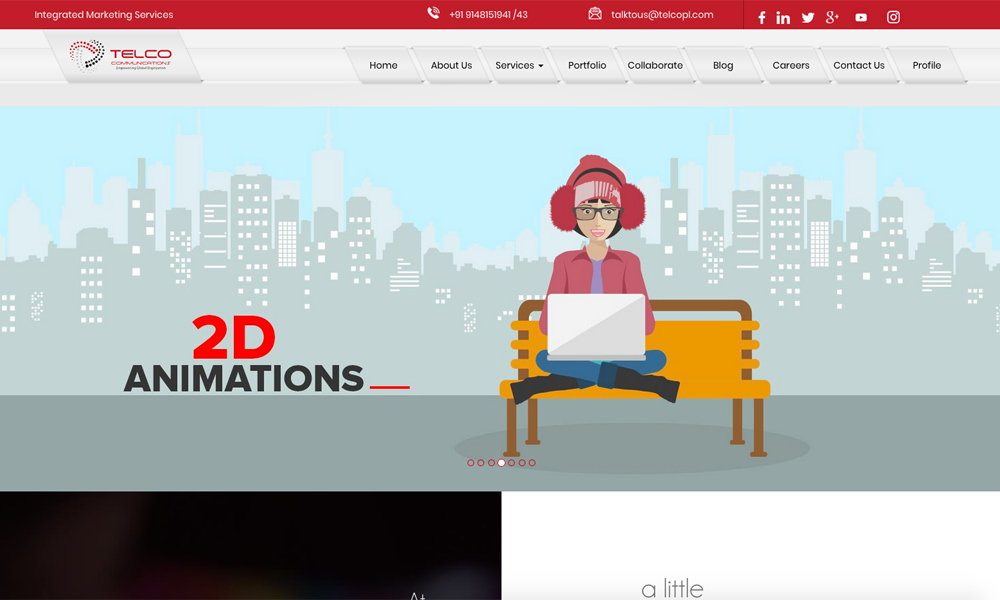Open the Portfolio menu item

point(587,66)
